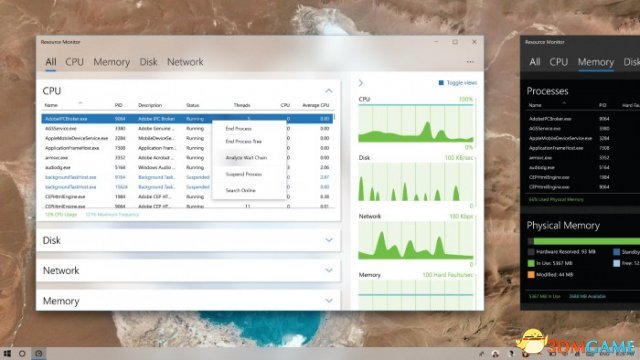Screen dimensions: 640x360
Task: Collapse graphs pane with the right arrow
Action: click(361, 83)
